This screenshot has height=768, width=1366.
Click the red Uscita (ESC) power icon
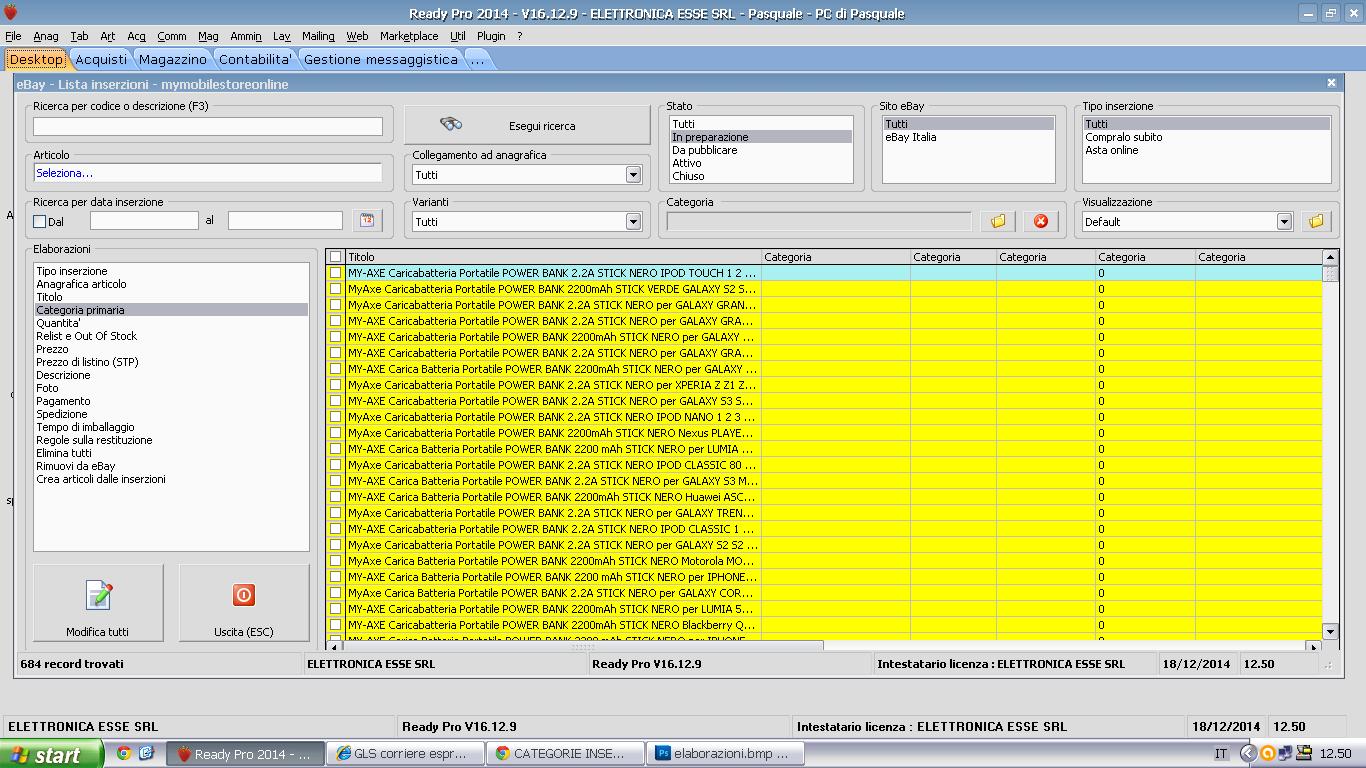point(243,595)
